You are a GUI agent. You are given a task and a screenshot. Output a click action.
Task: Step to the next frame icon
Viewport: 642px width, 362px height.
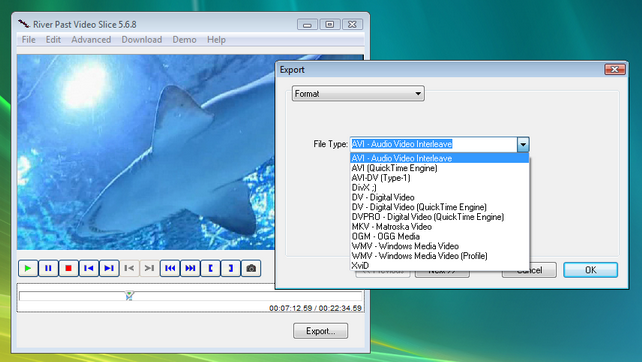click(x=109, y=269)
